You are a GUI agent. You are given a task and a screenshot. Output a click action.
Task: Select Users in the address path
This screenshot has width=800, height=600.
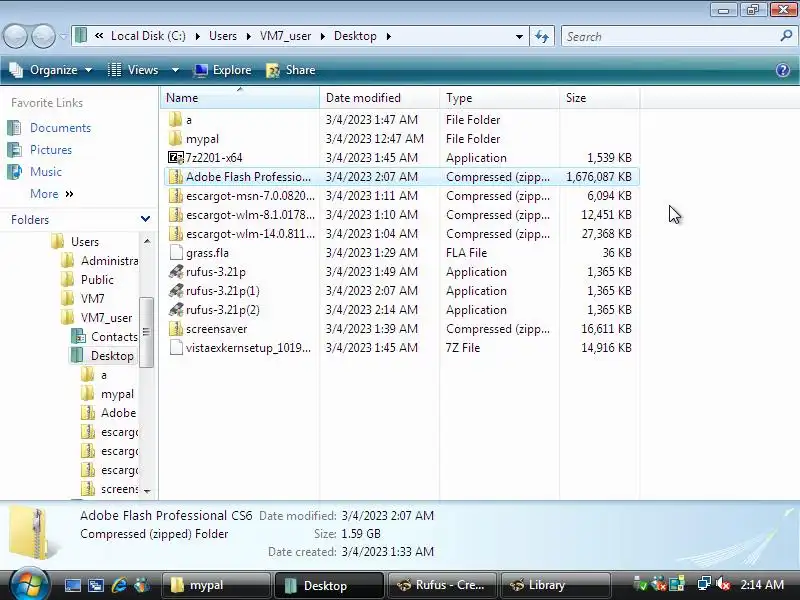point(223,36)
